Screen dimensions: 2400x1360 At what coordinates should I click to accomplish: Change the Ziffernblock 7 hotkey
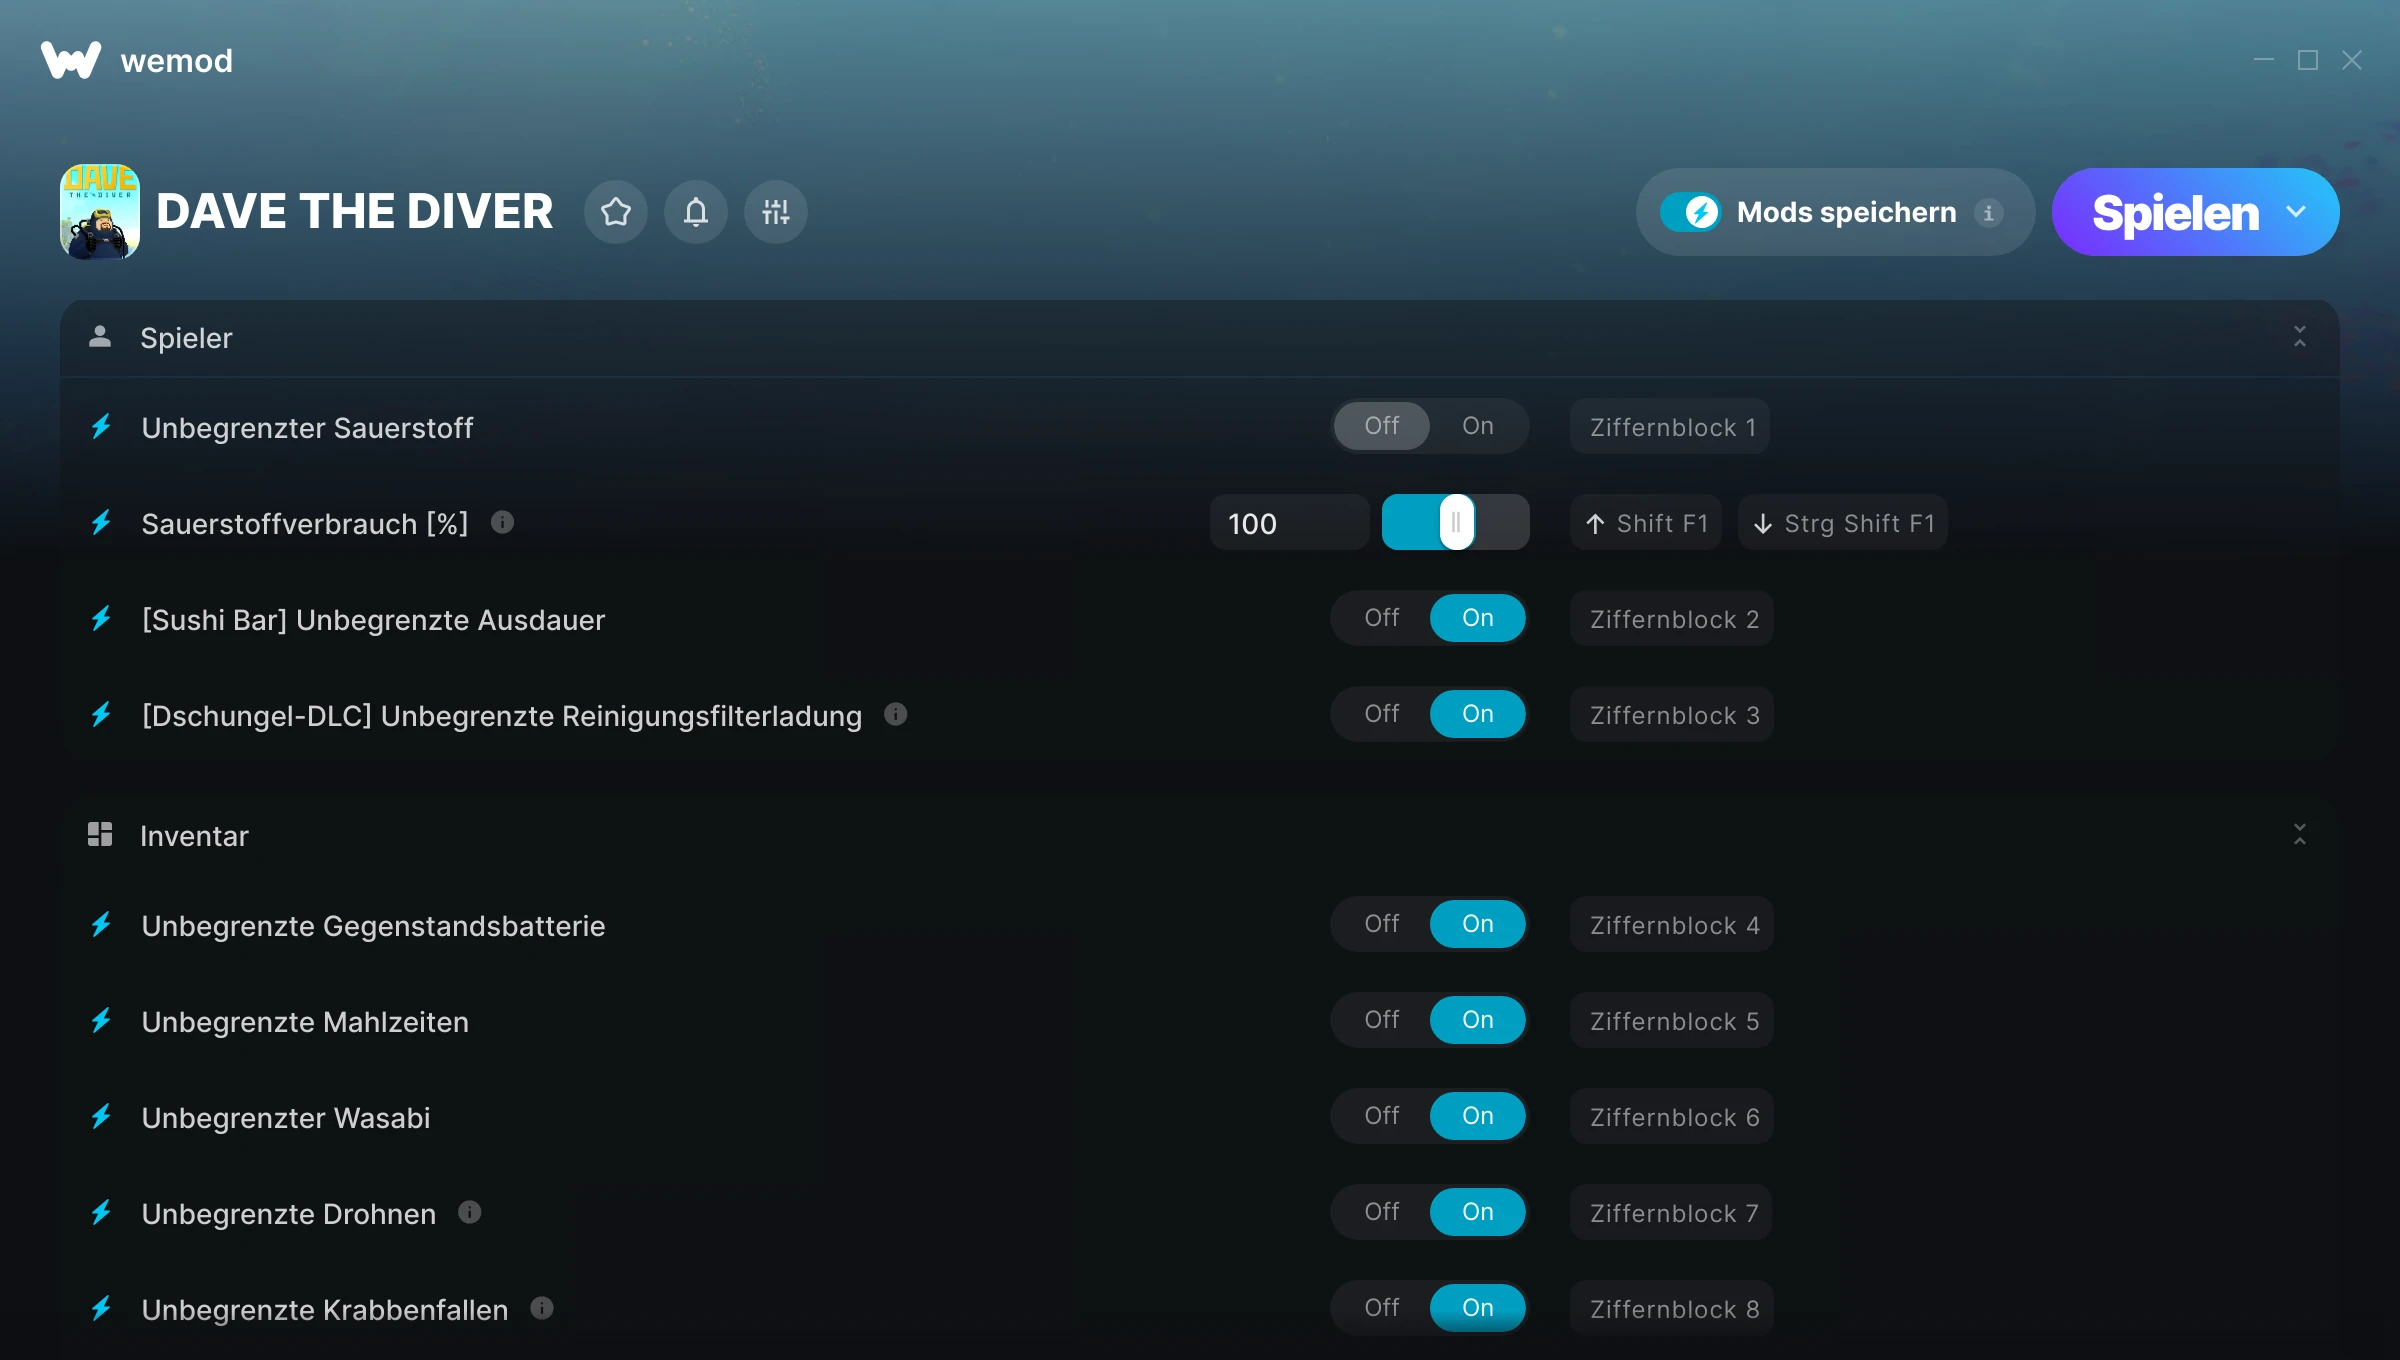[x=1672, y=1213]
